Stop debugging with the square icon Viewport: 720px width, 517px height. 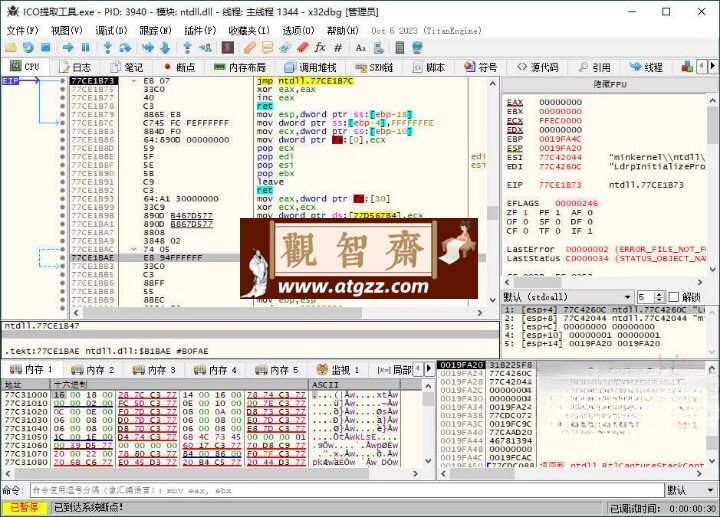coord(45,47)
